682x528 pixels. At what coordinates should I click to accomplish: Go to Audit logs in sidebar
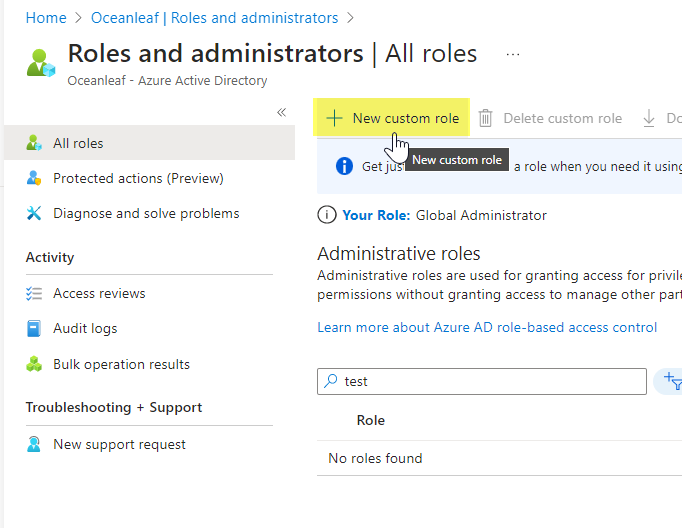[85, 328]
